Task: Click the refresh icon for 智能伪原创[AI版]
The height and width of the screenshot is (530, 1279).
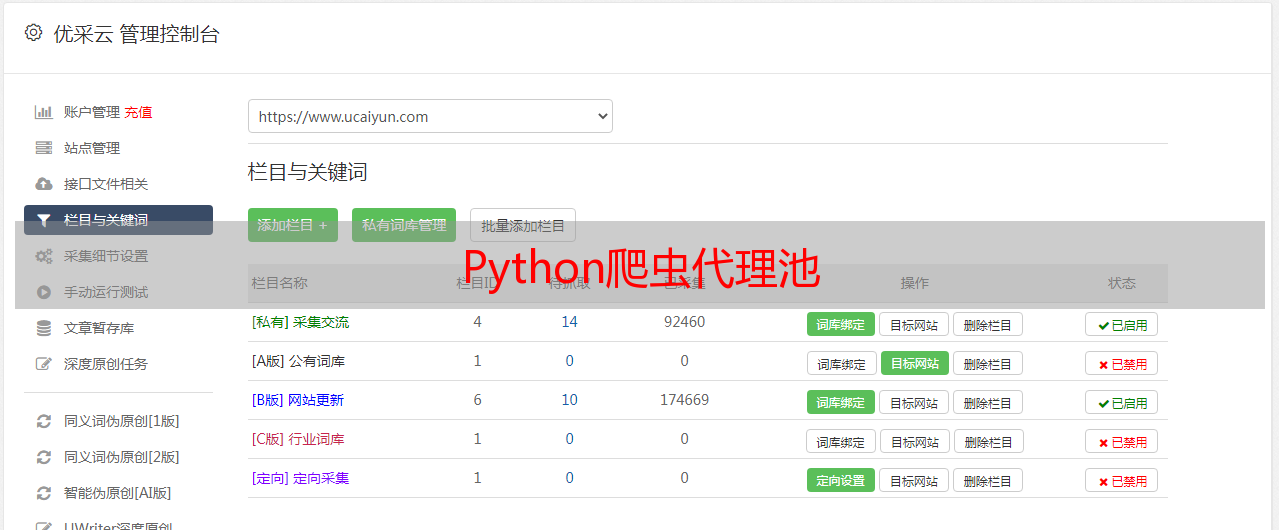Action: click(43, 493)
